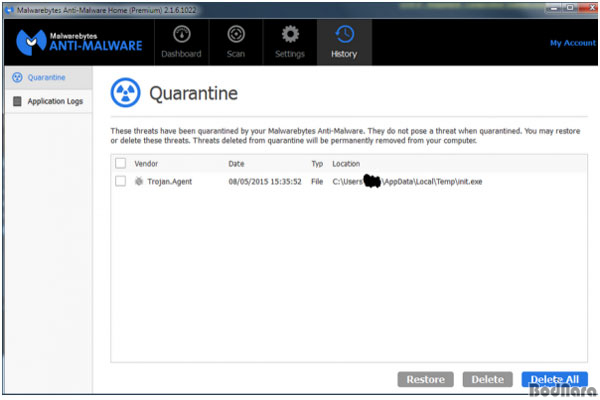600x400 pixels.
Task: Check the select-all checkbox in header
Action: coord(120,163)
